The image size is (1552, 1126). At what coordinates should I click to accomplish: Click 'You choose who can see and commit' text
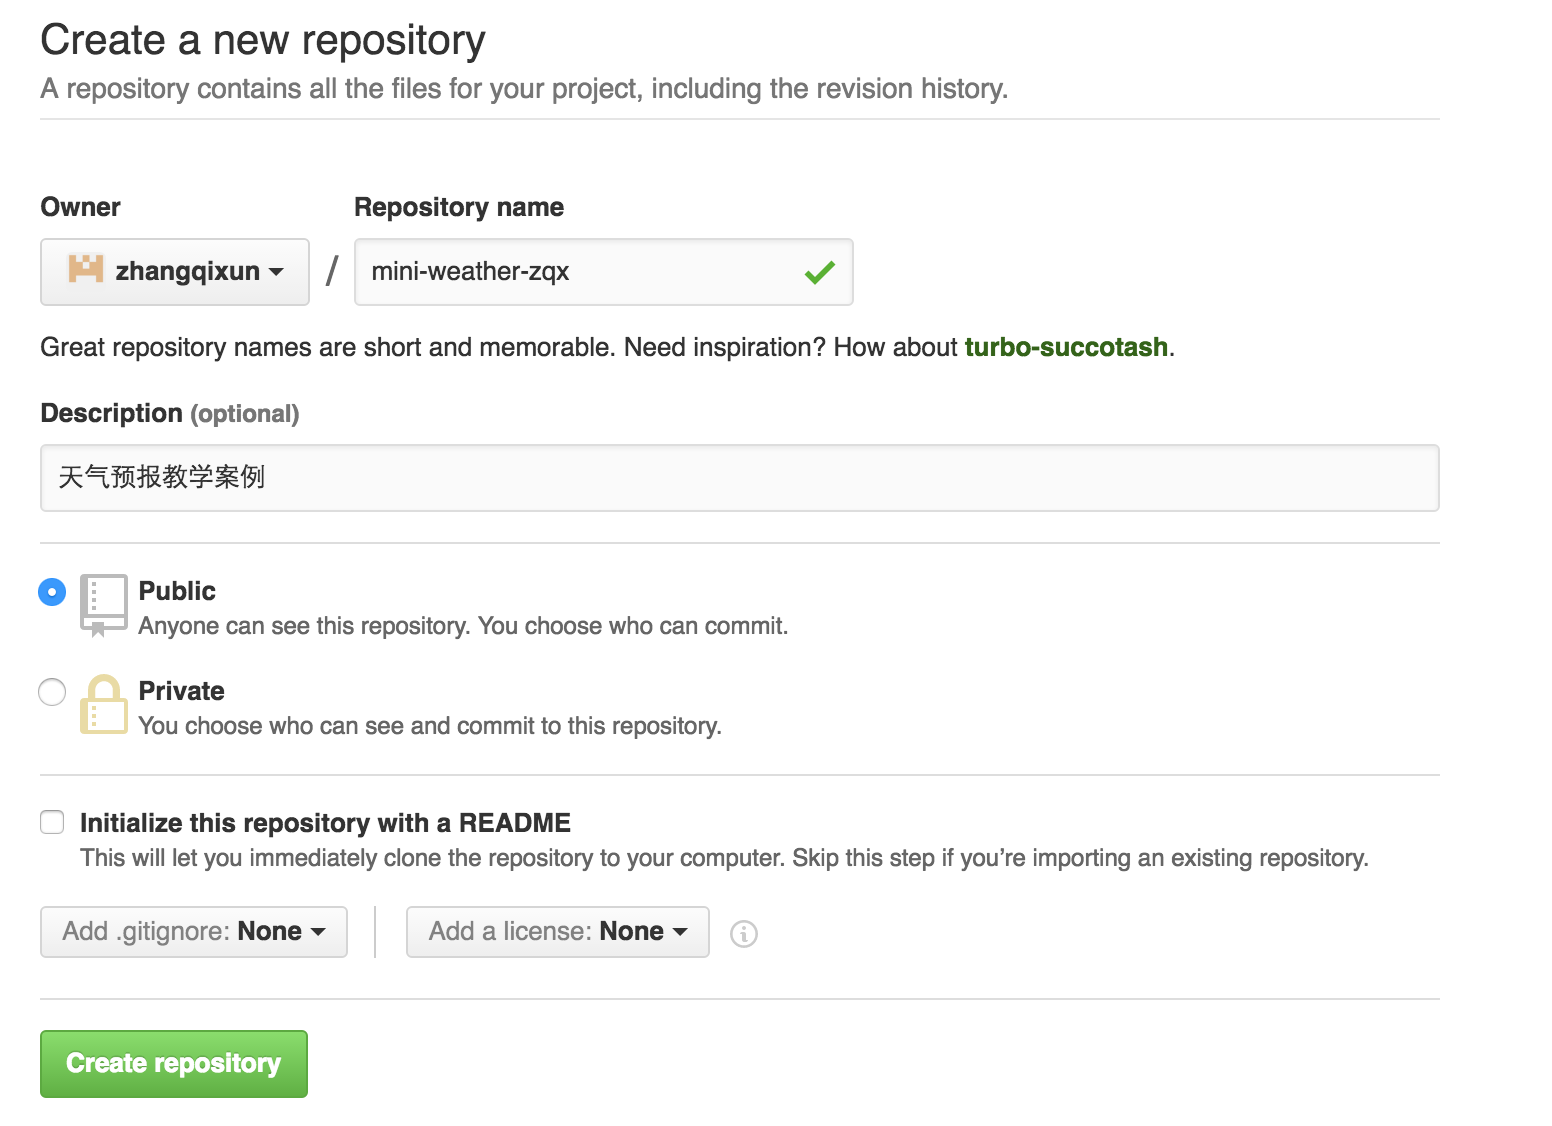(430, 726)
